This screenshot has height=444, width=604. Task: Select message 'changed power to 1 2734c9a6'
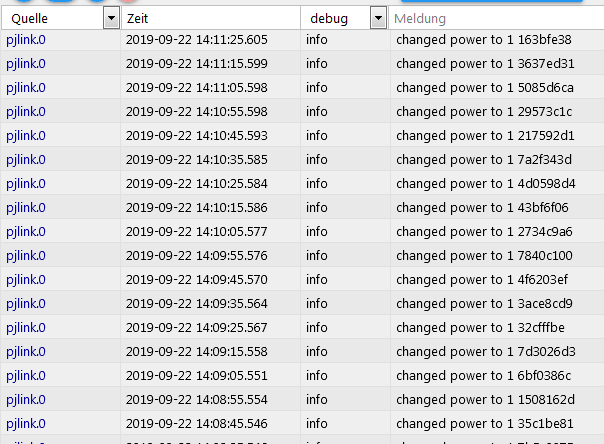click(484, 232)
